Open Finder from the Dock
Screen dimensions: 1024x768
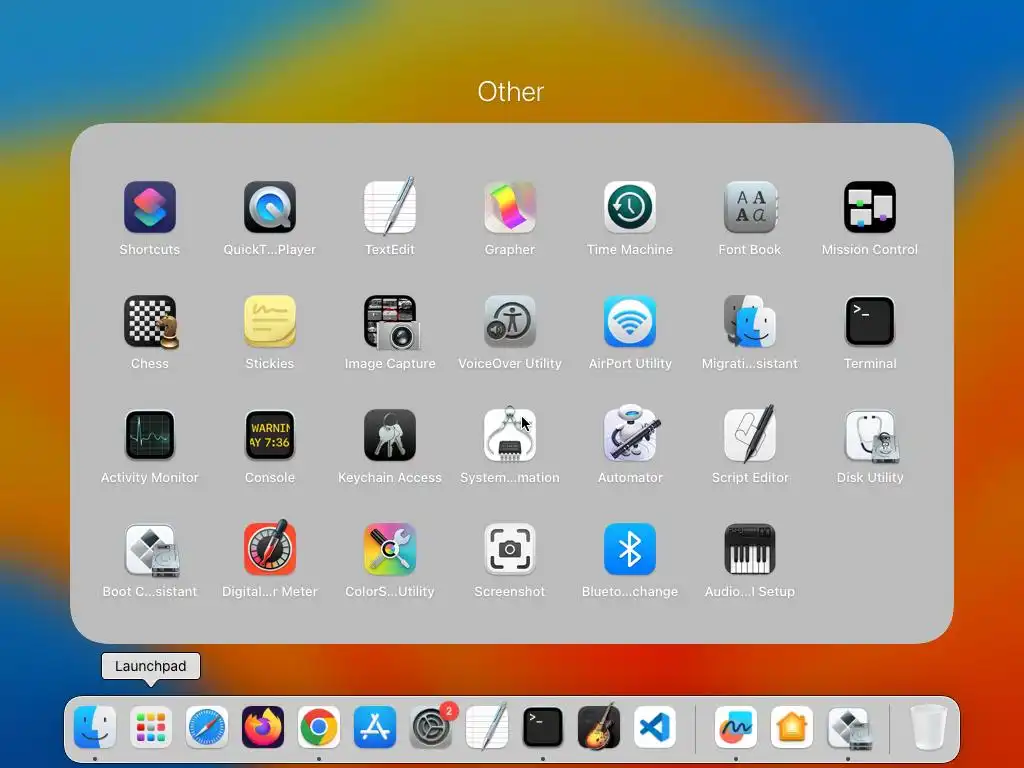95,727
